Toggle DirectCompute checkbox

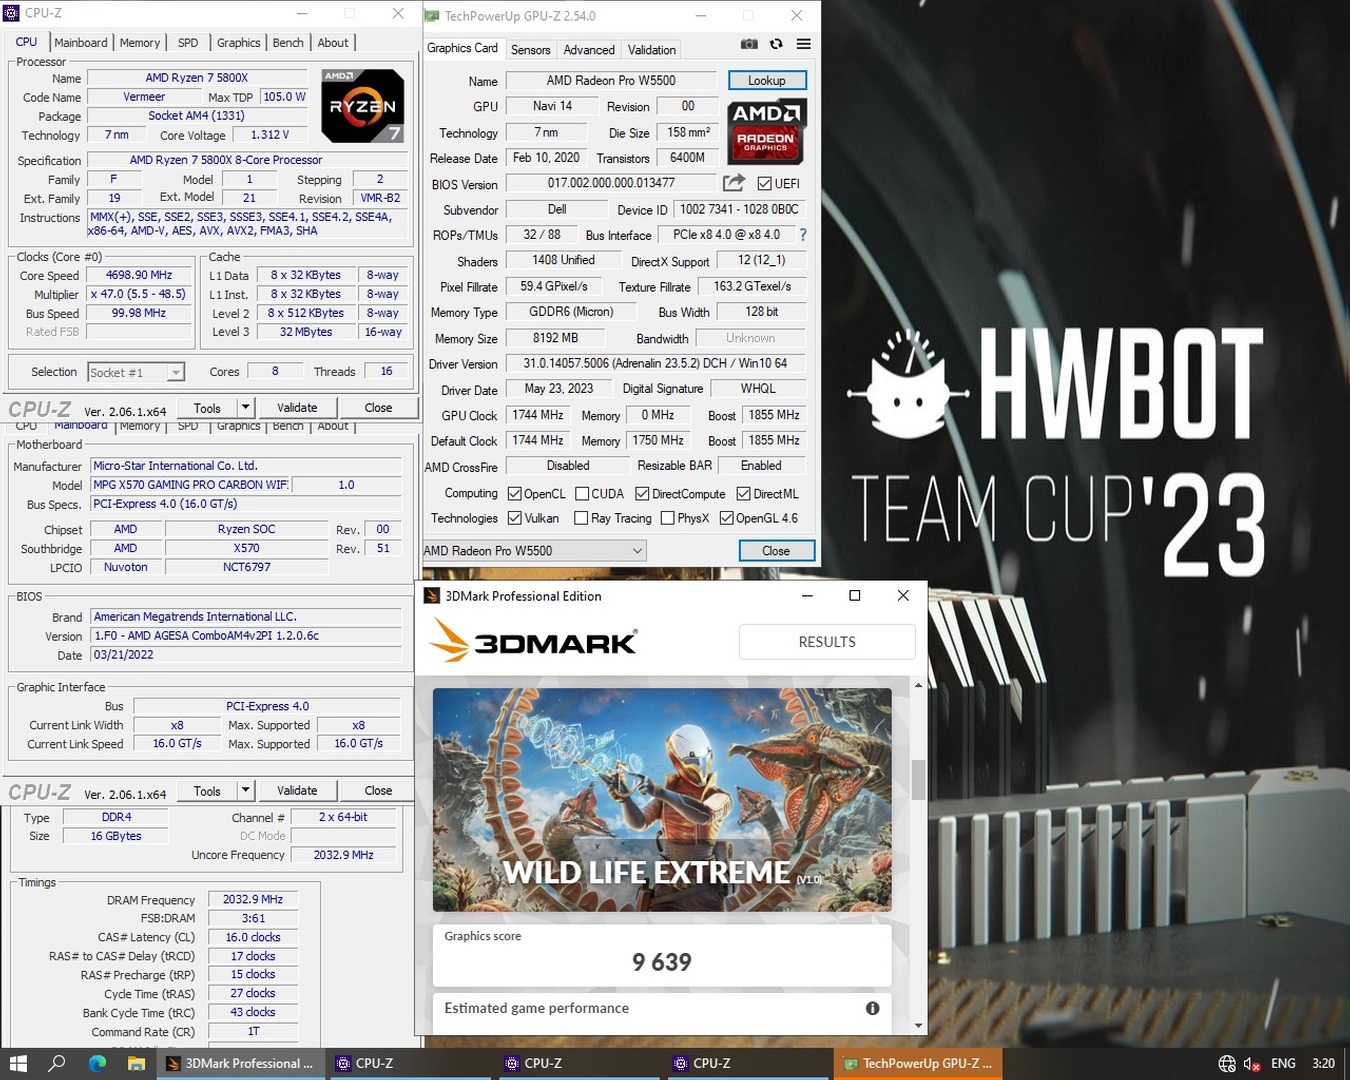(x=642, y=493)
